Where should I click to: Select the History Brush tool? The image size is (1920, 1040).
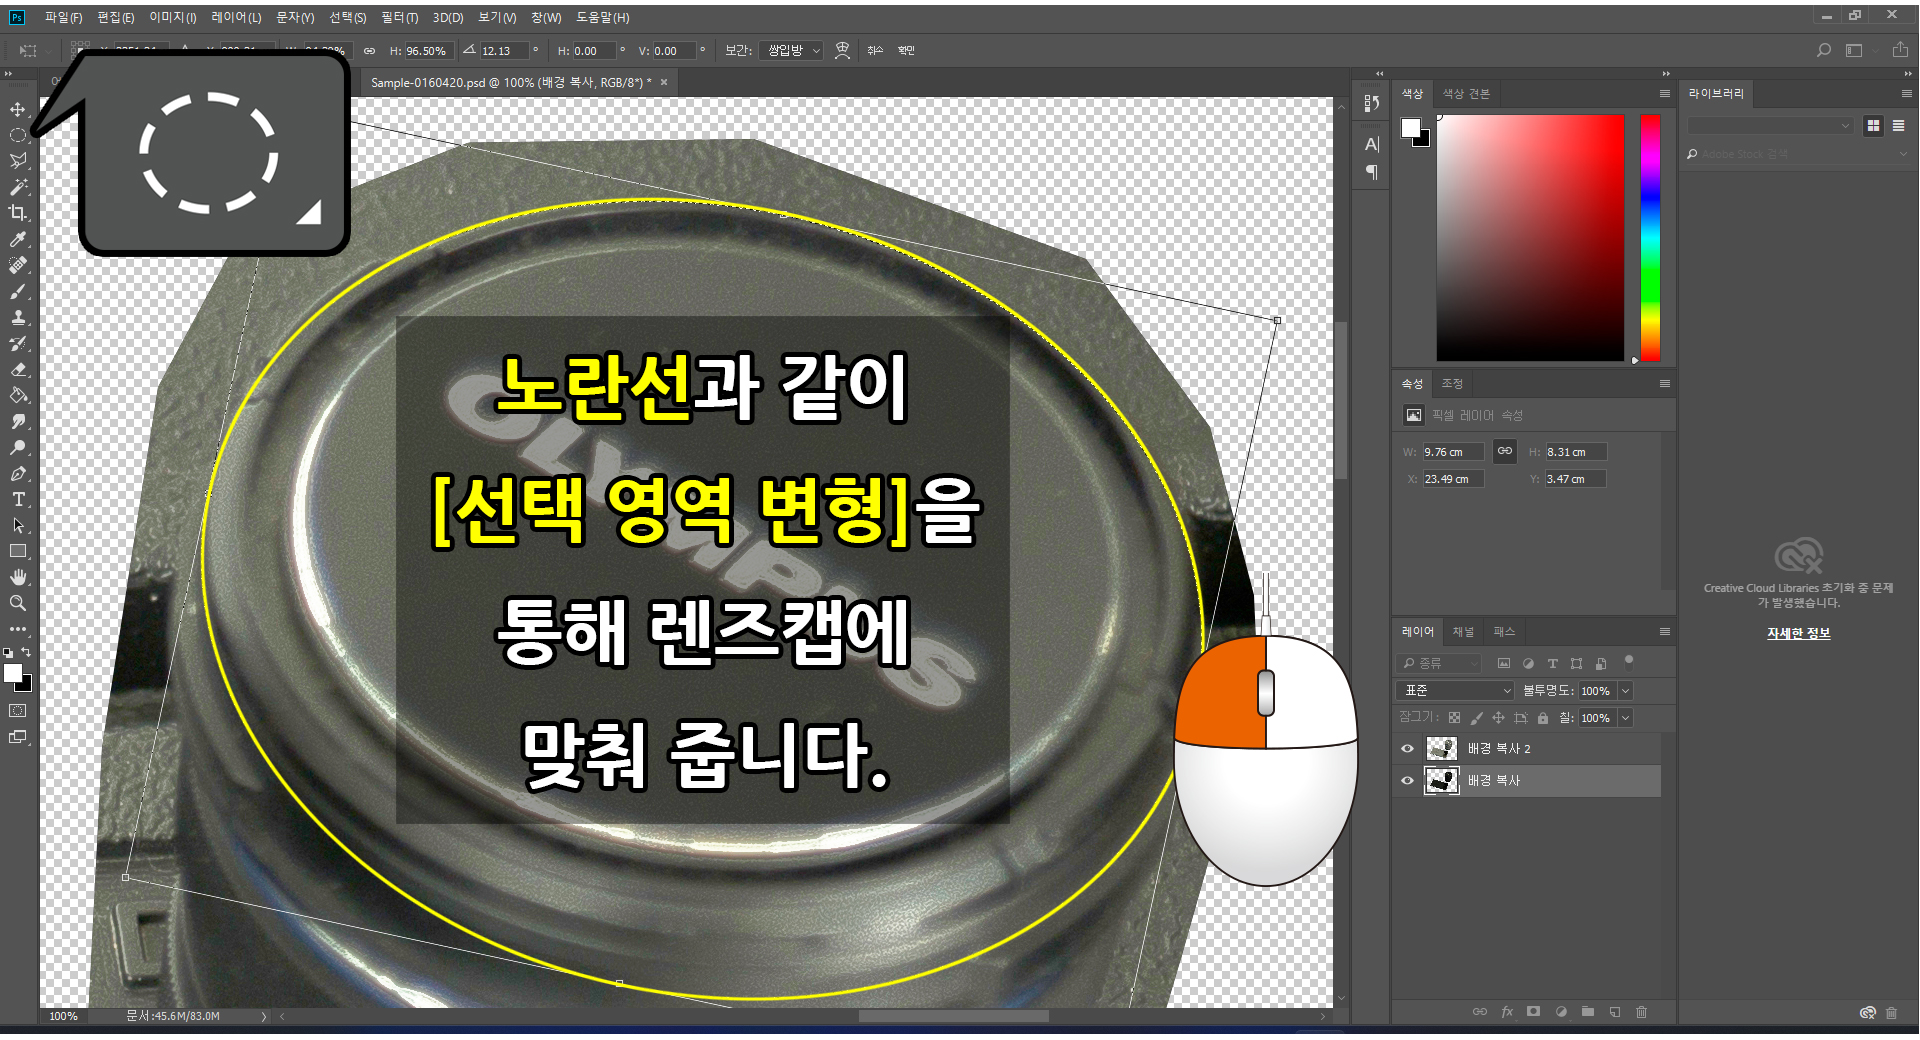coord(18,343)
